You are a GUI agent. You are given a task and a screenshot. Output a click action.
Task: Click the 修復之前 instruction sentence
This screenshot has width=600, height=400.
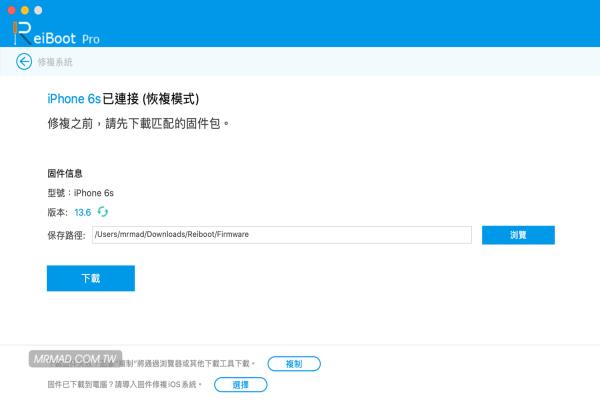click(x=138, y=124)
